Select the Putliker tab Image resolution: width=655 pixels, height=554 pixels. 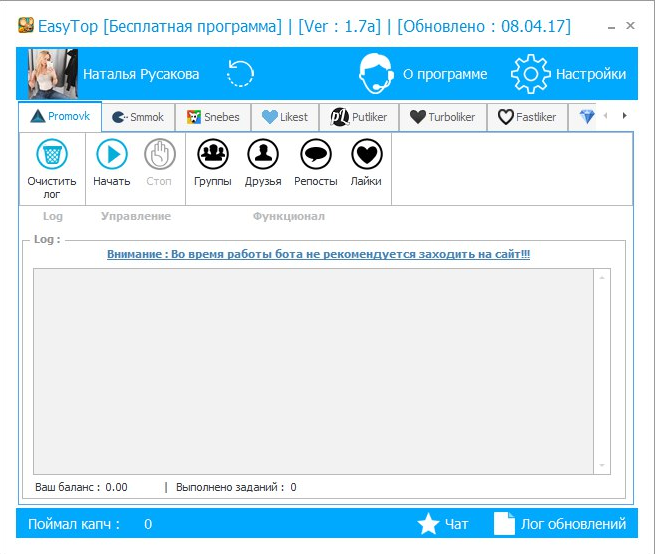pos(360,117)
